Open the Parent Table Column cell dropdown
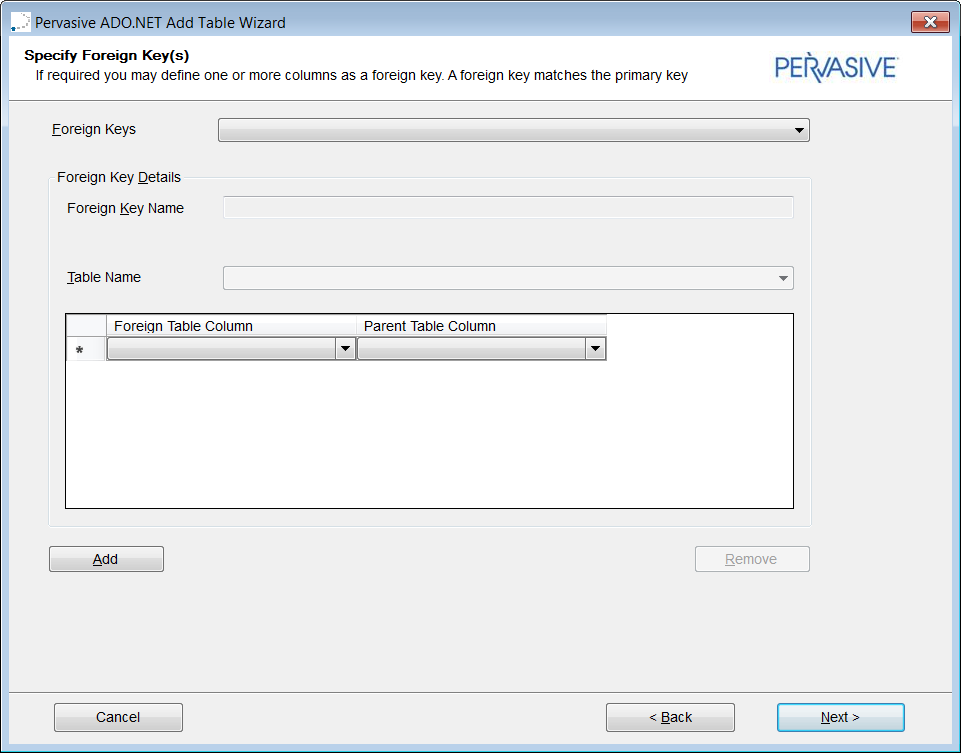961x753 pixels. (595, 349)
